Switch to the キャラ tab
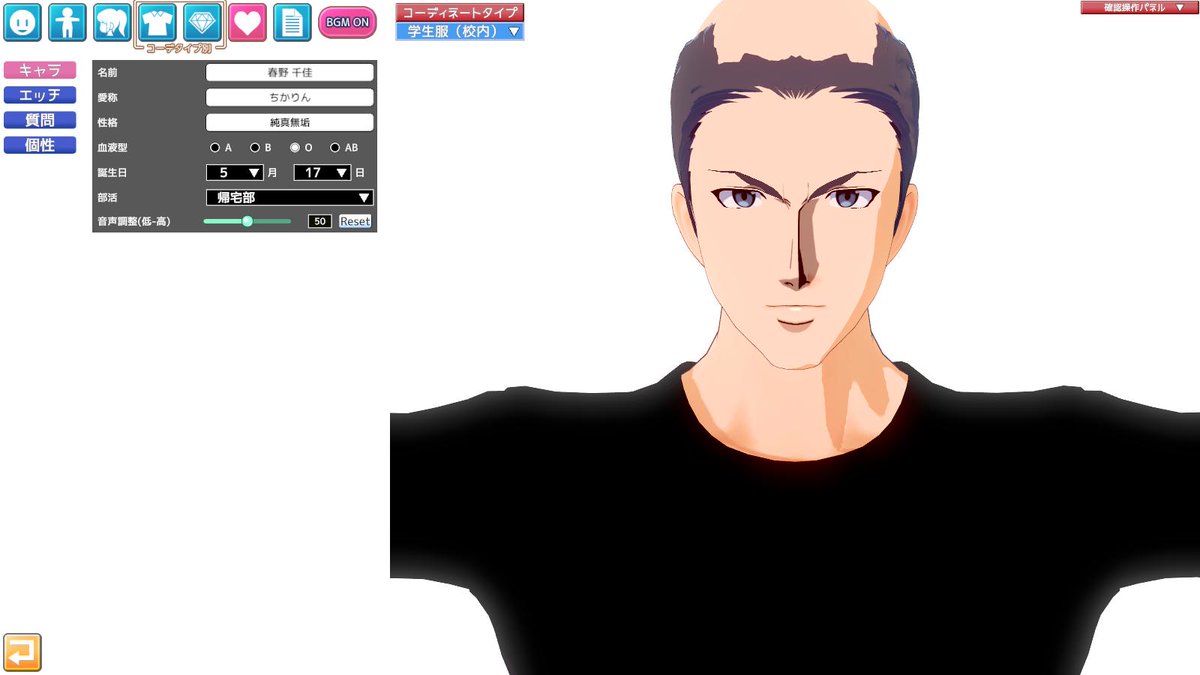Screen dimensions: 1200x675 (x=40, y=70)
